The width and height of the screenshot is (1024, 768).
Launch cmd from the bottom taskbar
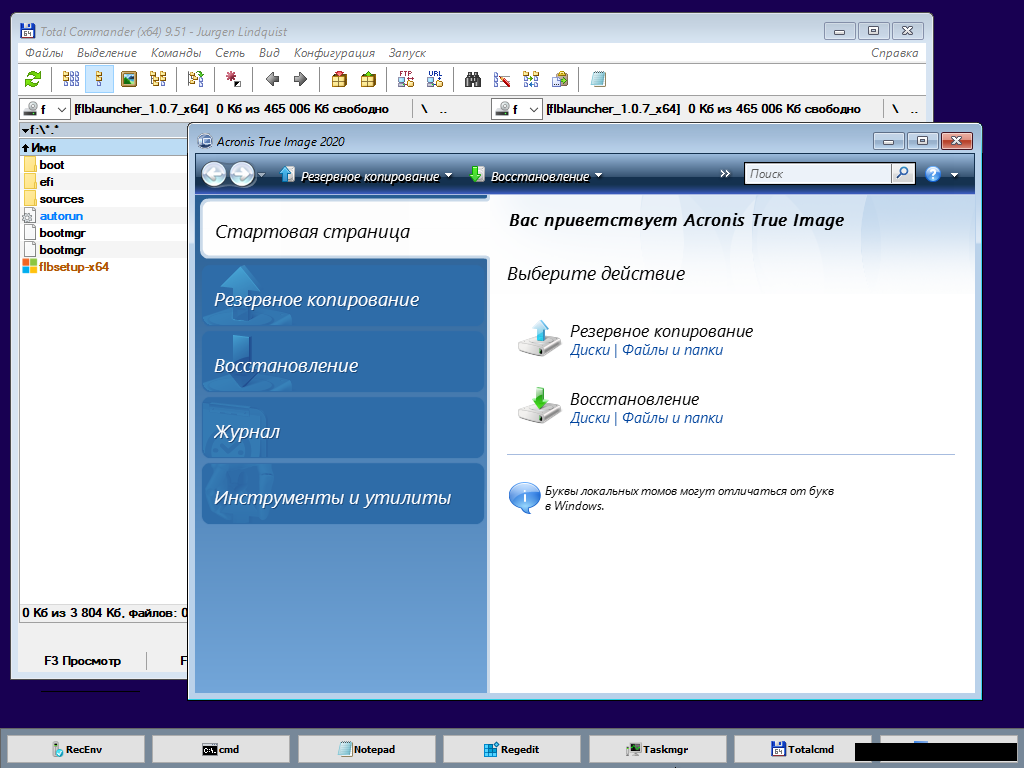pyautogui.click(x=221, y=749)
